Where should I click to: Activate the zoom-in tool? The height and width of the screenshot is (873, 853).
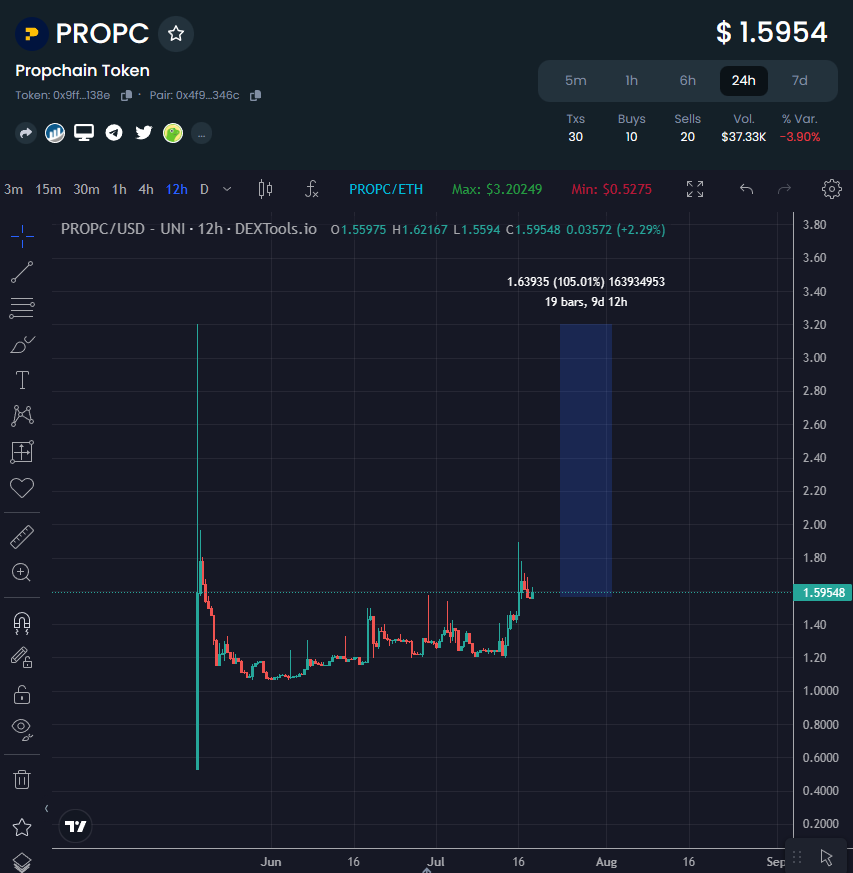coord(22,573)
